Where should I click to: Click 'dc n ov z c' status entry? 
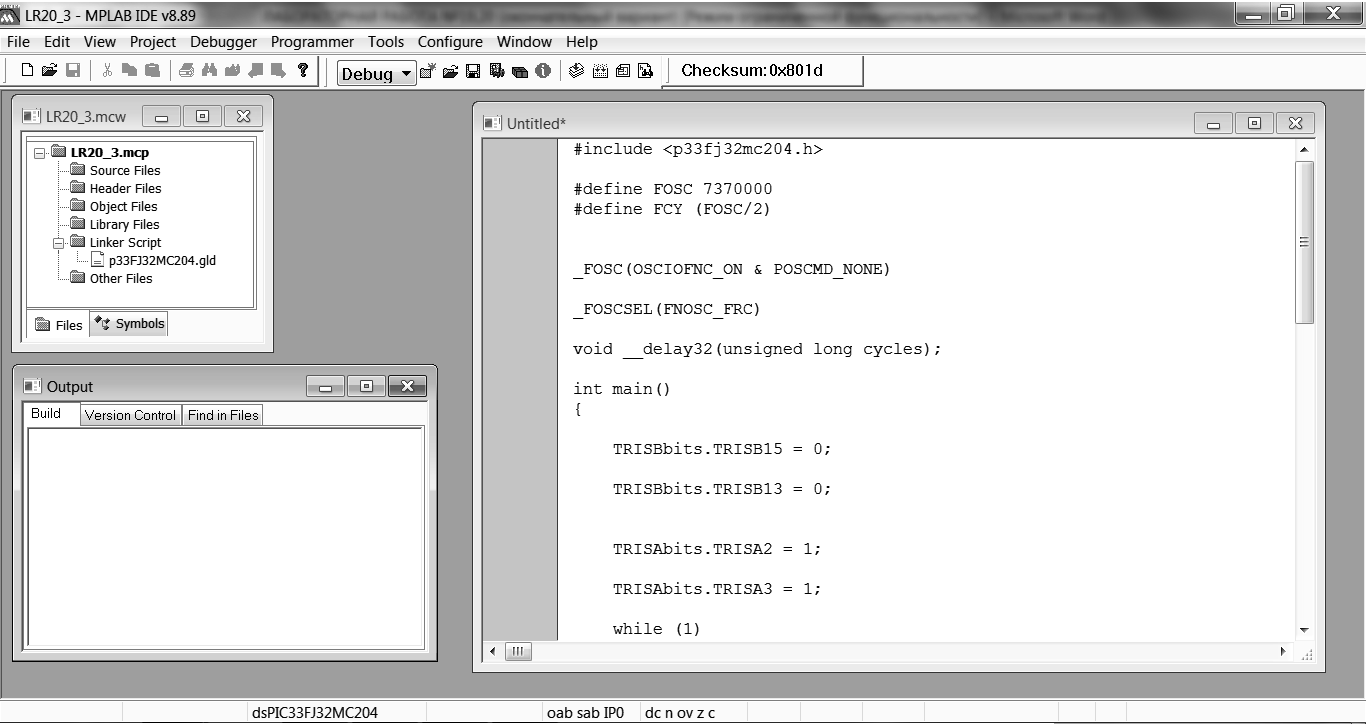[680, 713]
